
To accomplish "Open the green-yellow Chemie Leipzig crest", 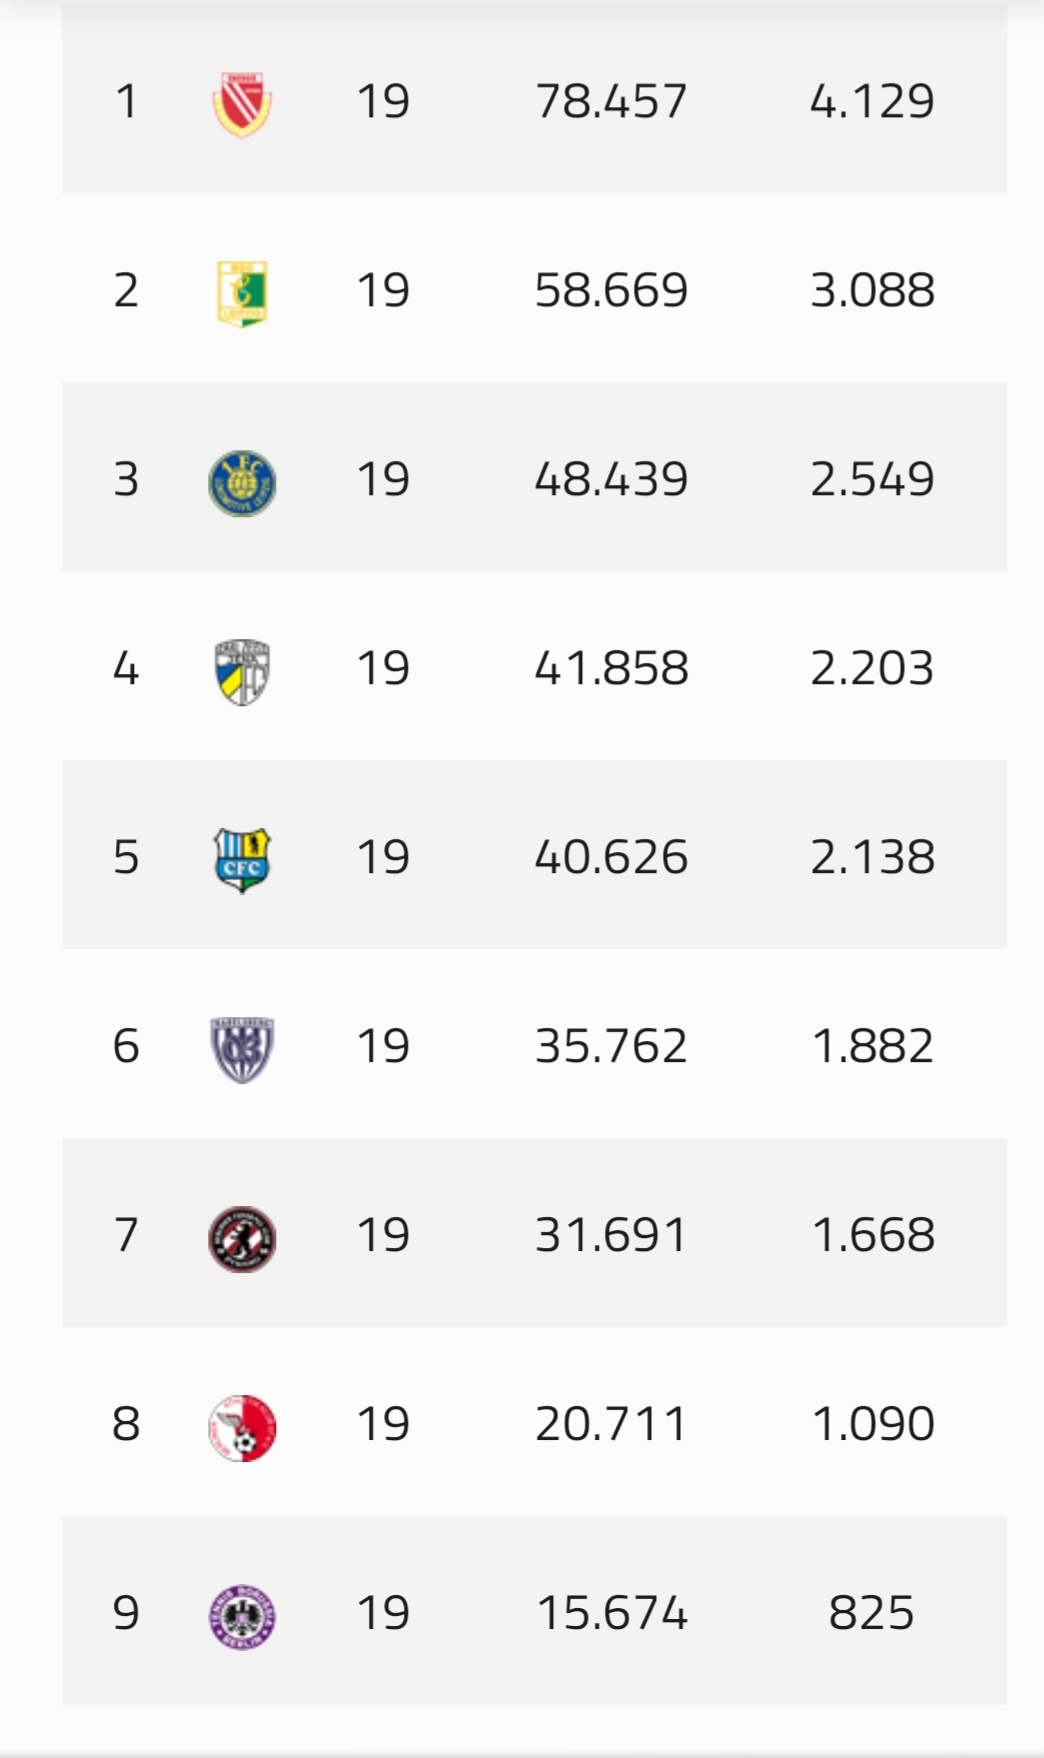I will point(242,293).
